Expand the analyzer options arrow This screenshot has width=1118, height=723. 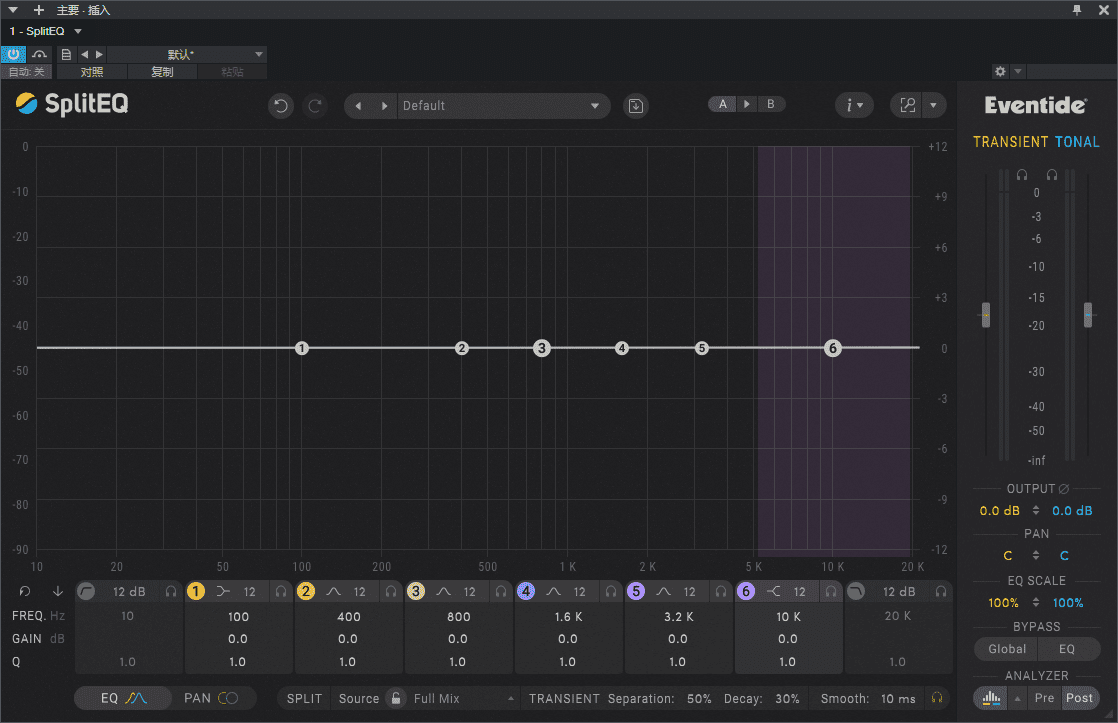click(x=1017, y=699)
